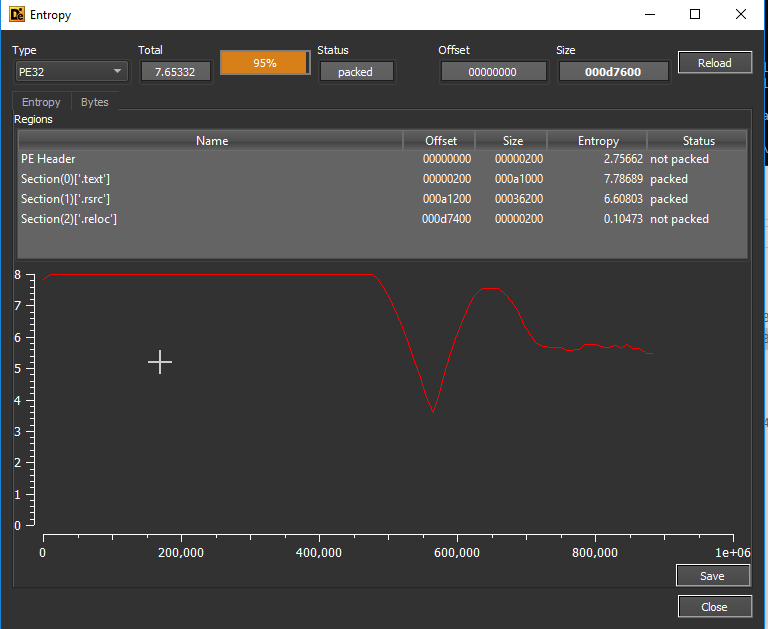The width and height of the screenshot is (768, 629).
Task: Select the Section(2)['.reloc'] row
Action: (383, 219)
